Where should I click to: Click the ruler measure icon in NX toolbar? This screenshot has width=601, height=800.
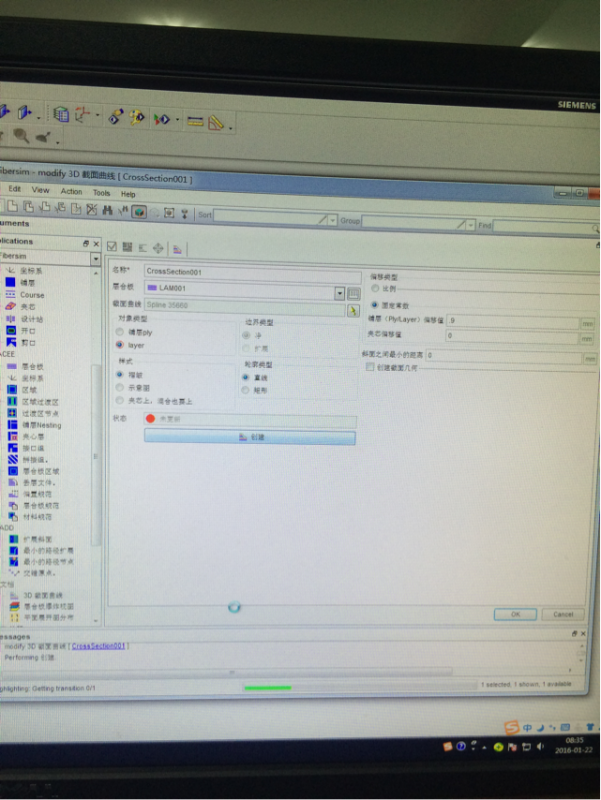point(195,121)
